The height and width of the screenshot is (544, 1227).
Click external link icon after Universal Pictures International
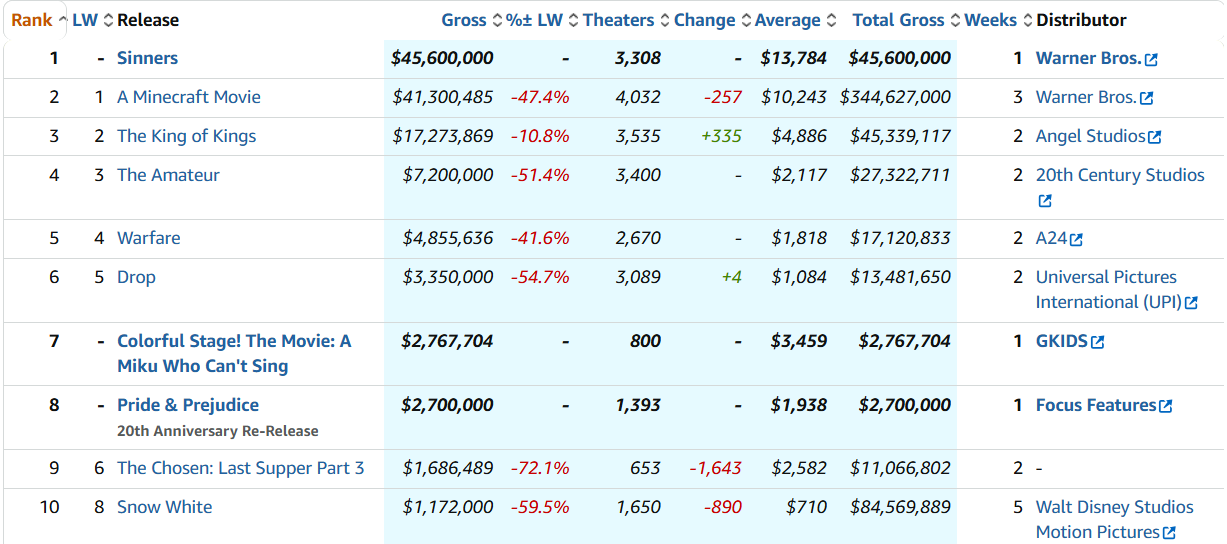click(x=1191, y=303)
